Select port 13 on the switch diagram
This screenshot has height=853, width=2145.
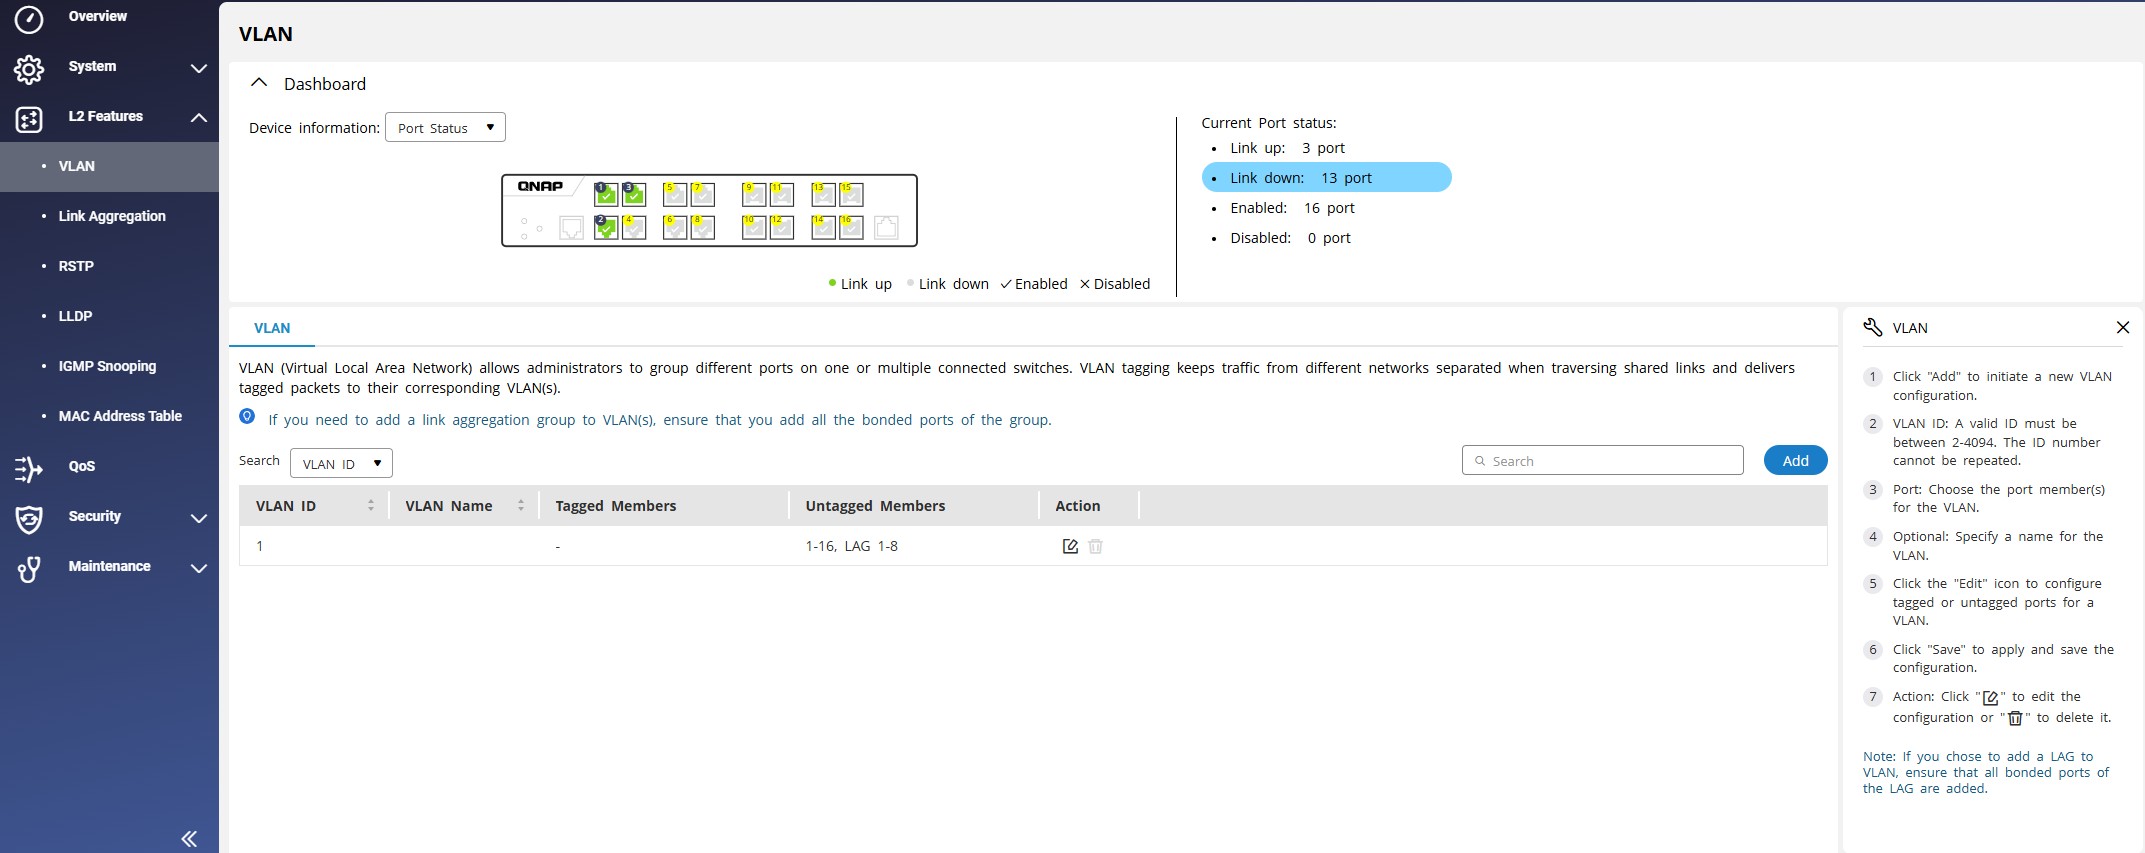[823, 194]
